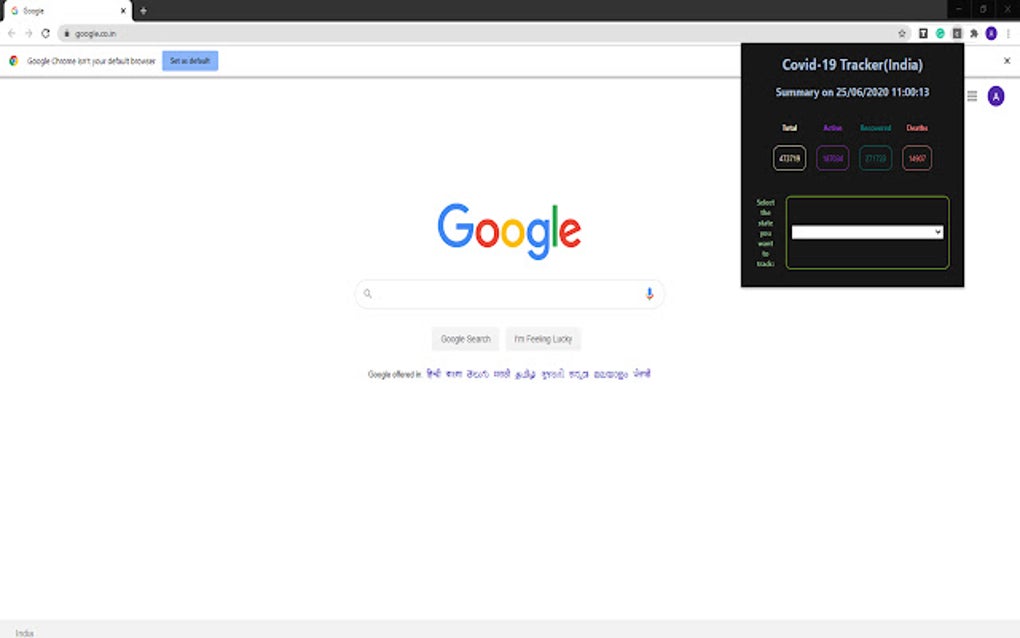Viewport: 1020px width, 638px height.
Task: Dismiss the default browser notification
Action: click(1007, 60)
